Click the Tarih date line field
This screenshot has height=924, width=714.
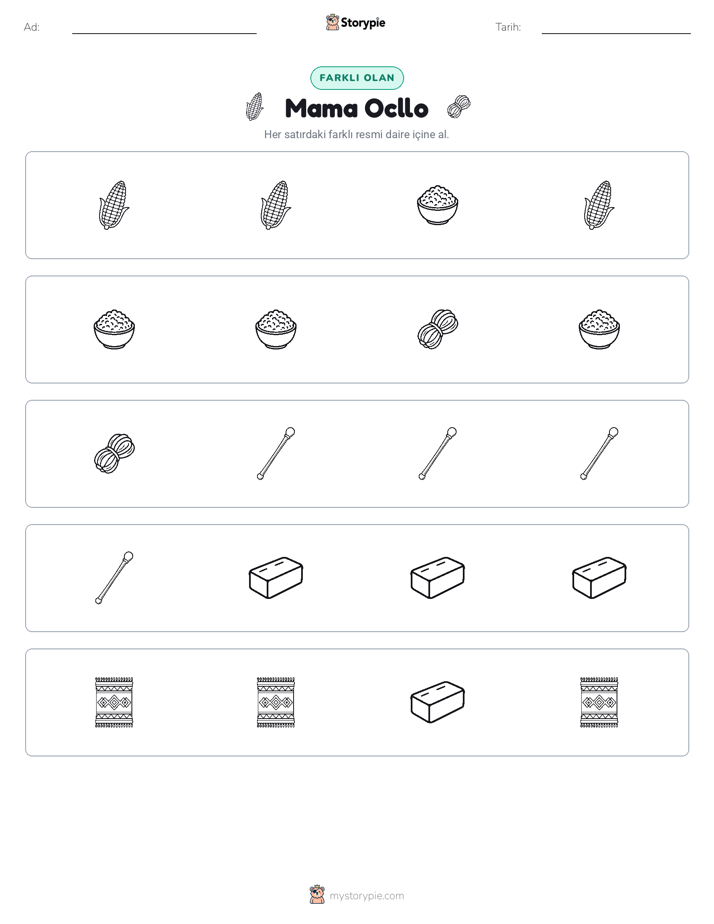point(616,27)
